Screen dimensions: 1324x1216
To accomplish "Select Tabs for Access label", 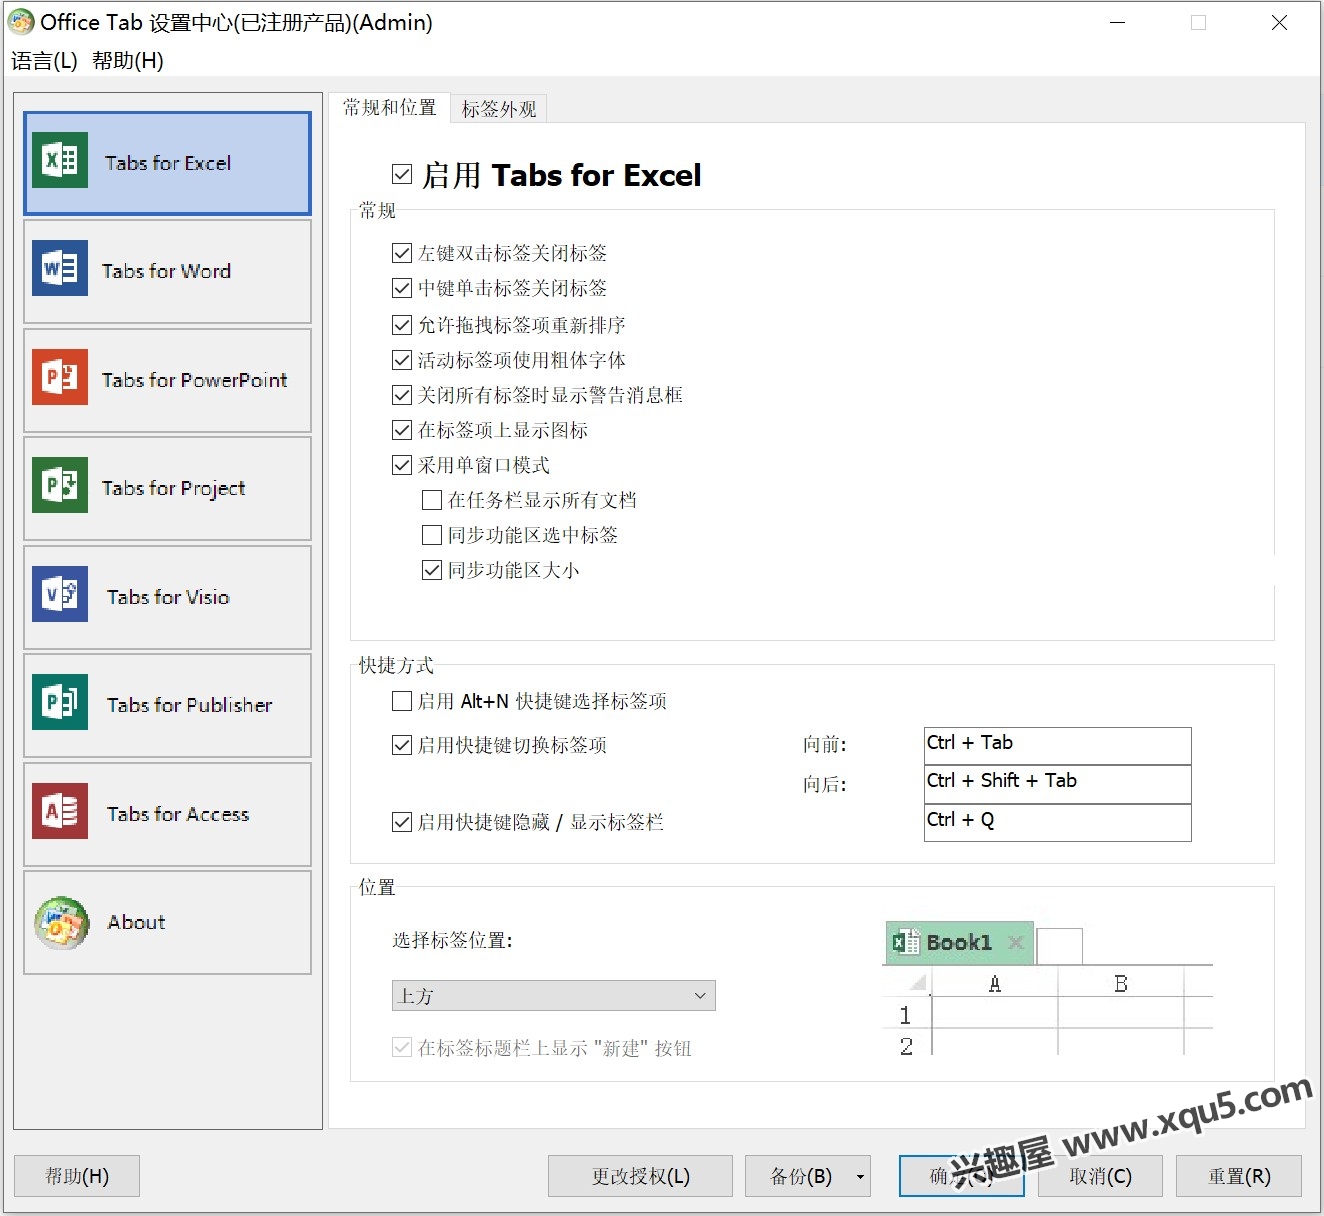I will [x=178, y=814].
